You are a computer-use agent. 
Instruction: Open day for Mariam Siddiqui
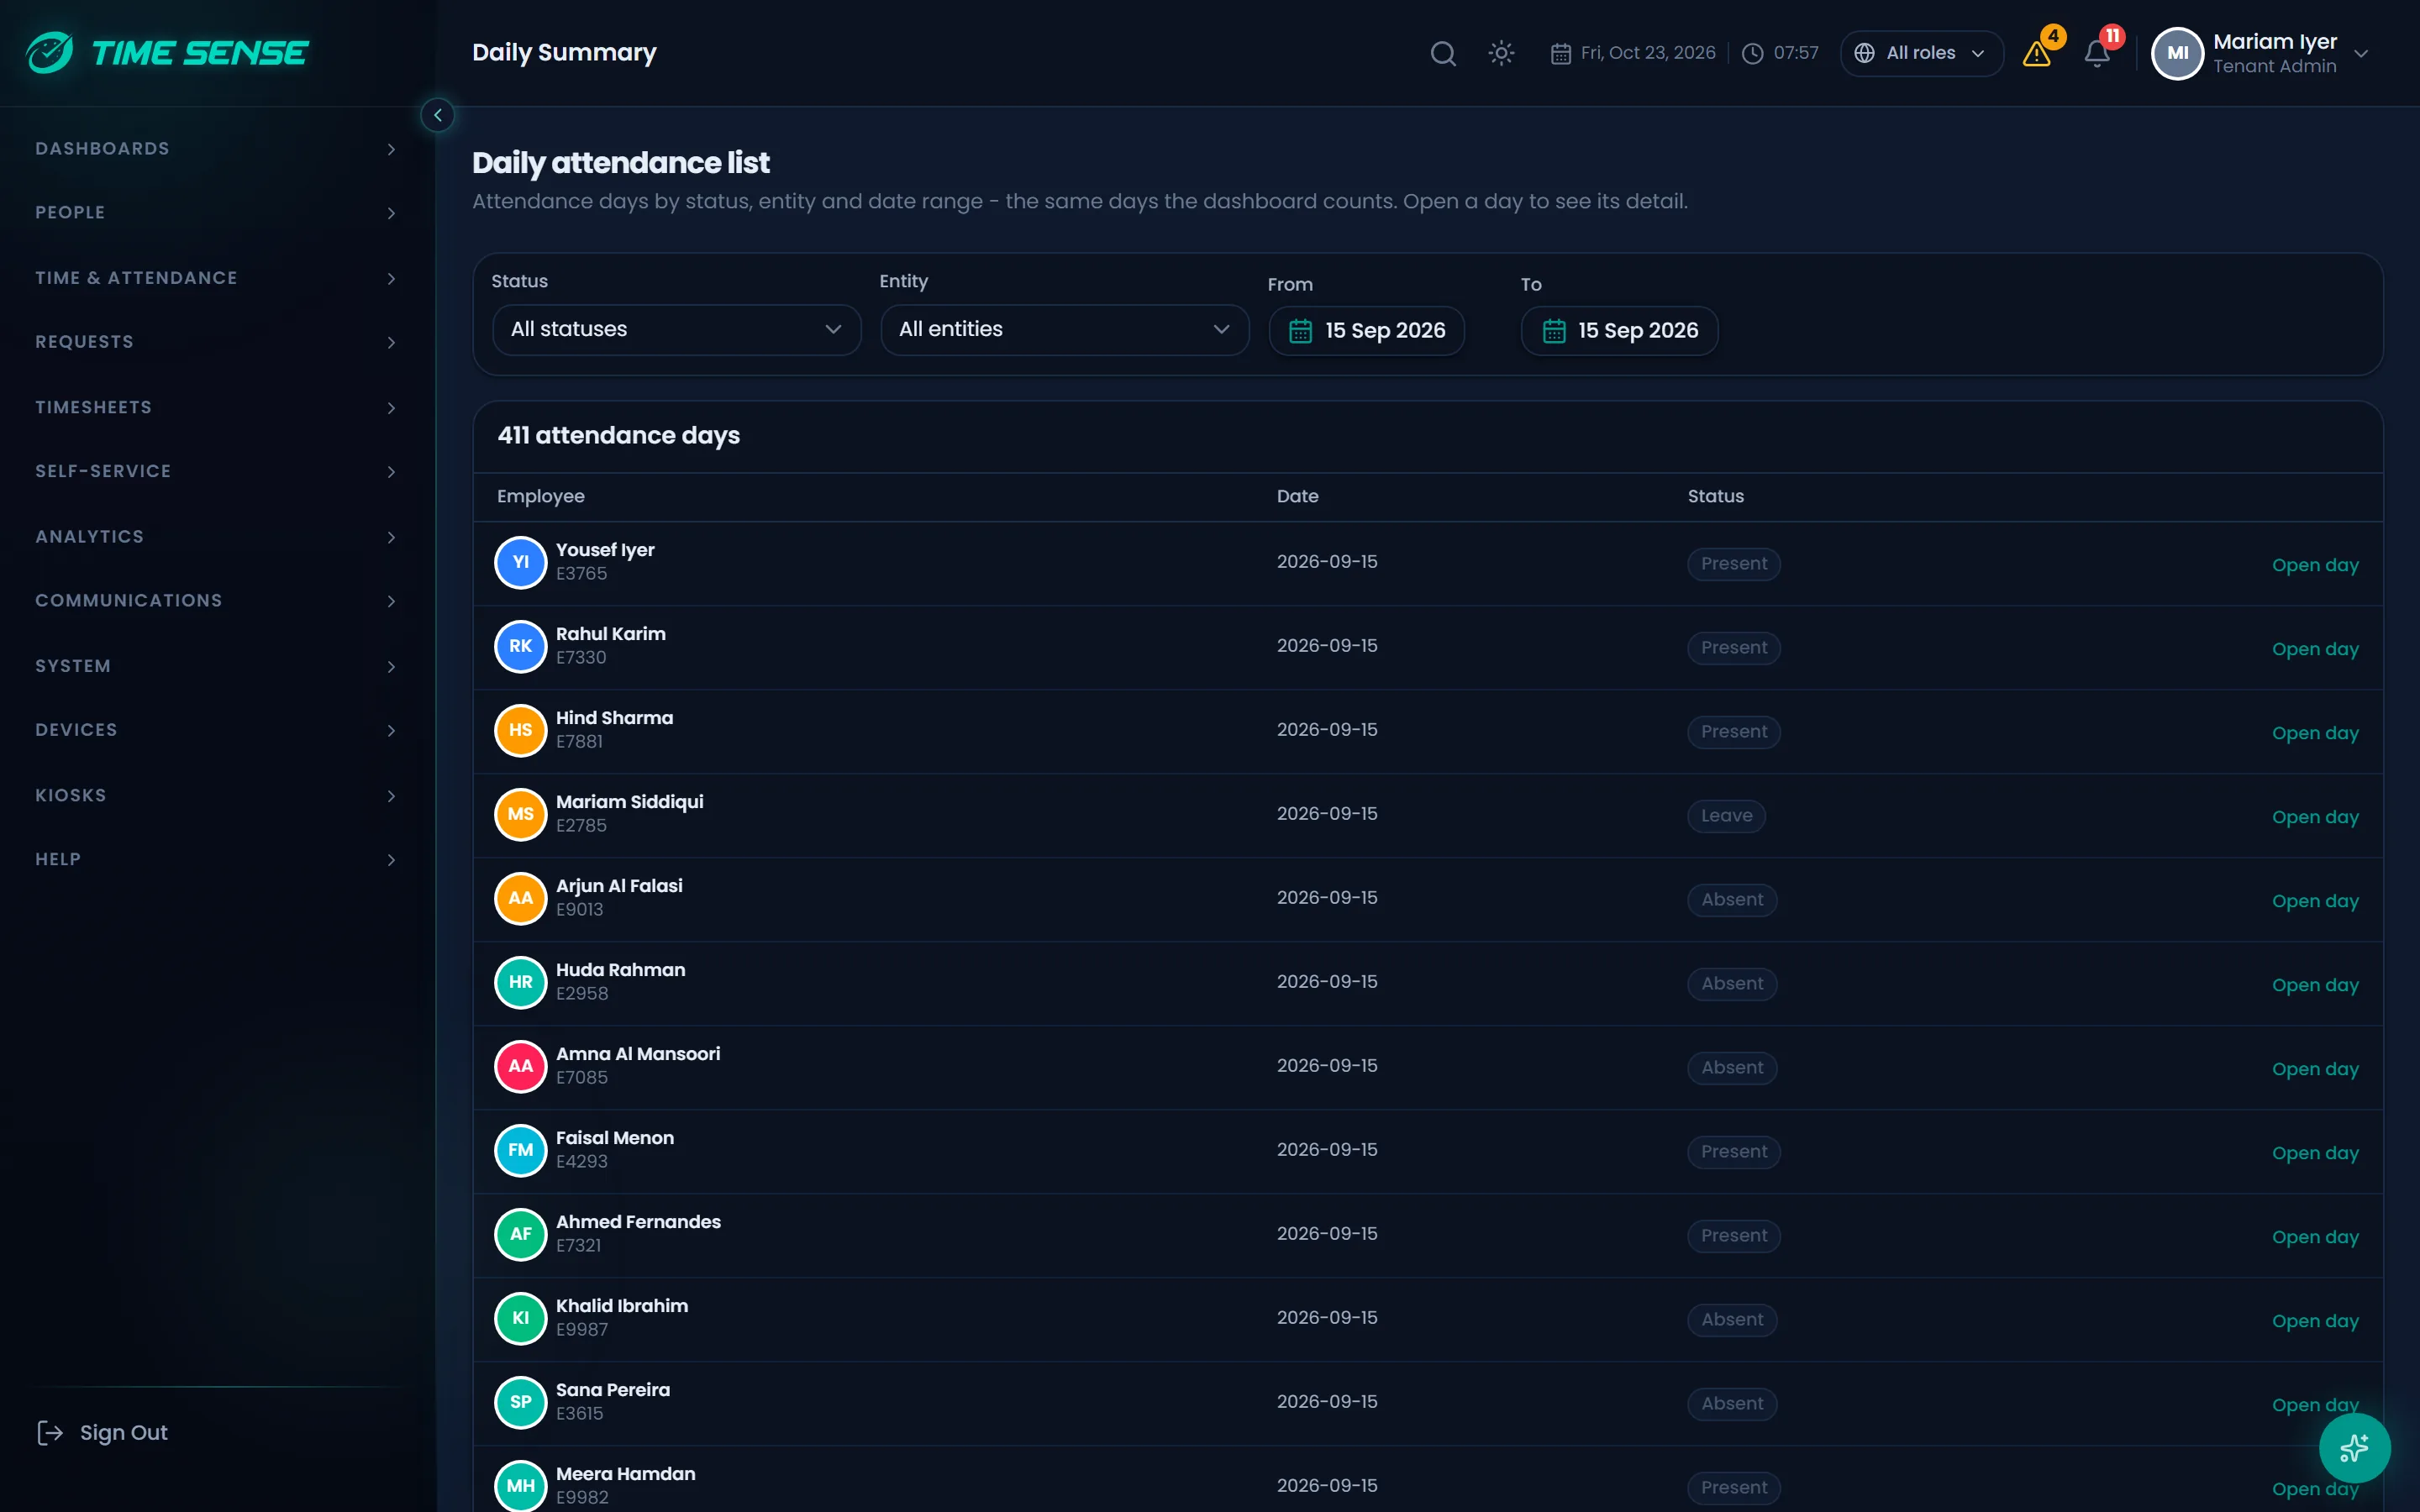click(2315, 817)
